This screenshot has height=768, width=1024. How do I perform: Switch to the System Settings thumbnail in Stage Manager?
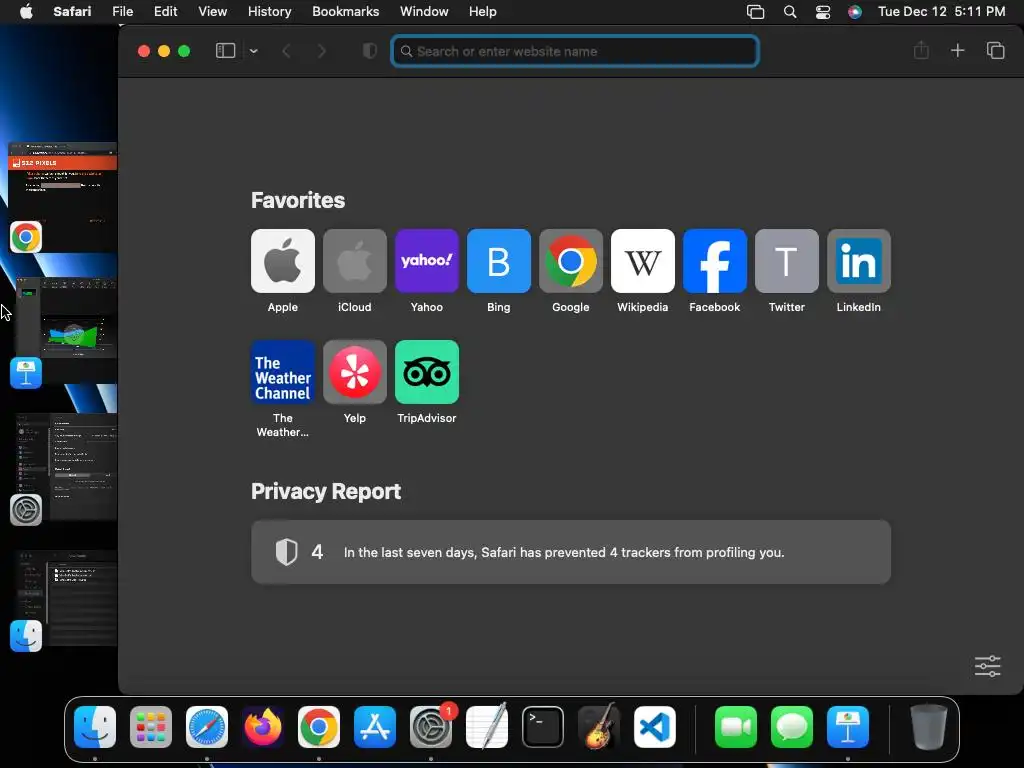[x=65, y=466]
